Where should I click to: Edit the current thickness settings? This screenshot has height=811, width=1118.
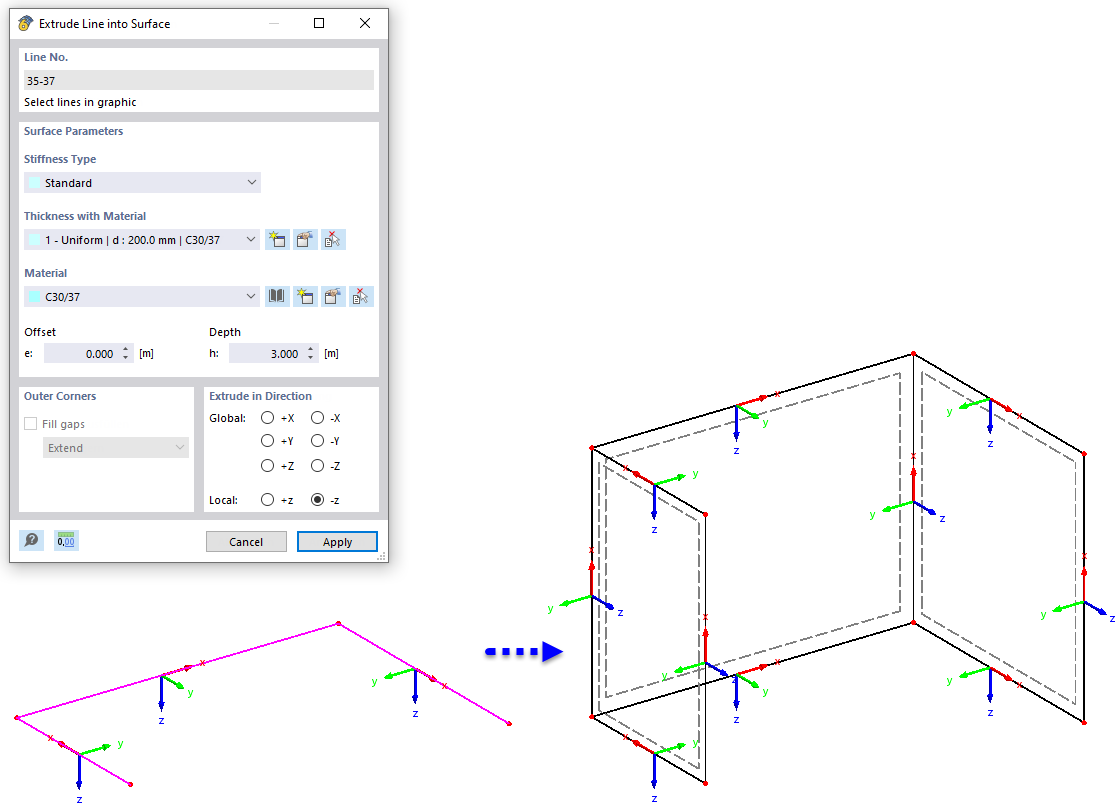click(x=305, y=239)
